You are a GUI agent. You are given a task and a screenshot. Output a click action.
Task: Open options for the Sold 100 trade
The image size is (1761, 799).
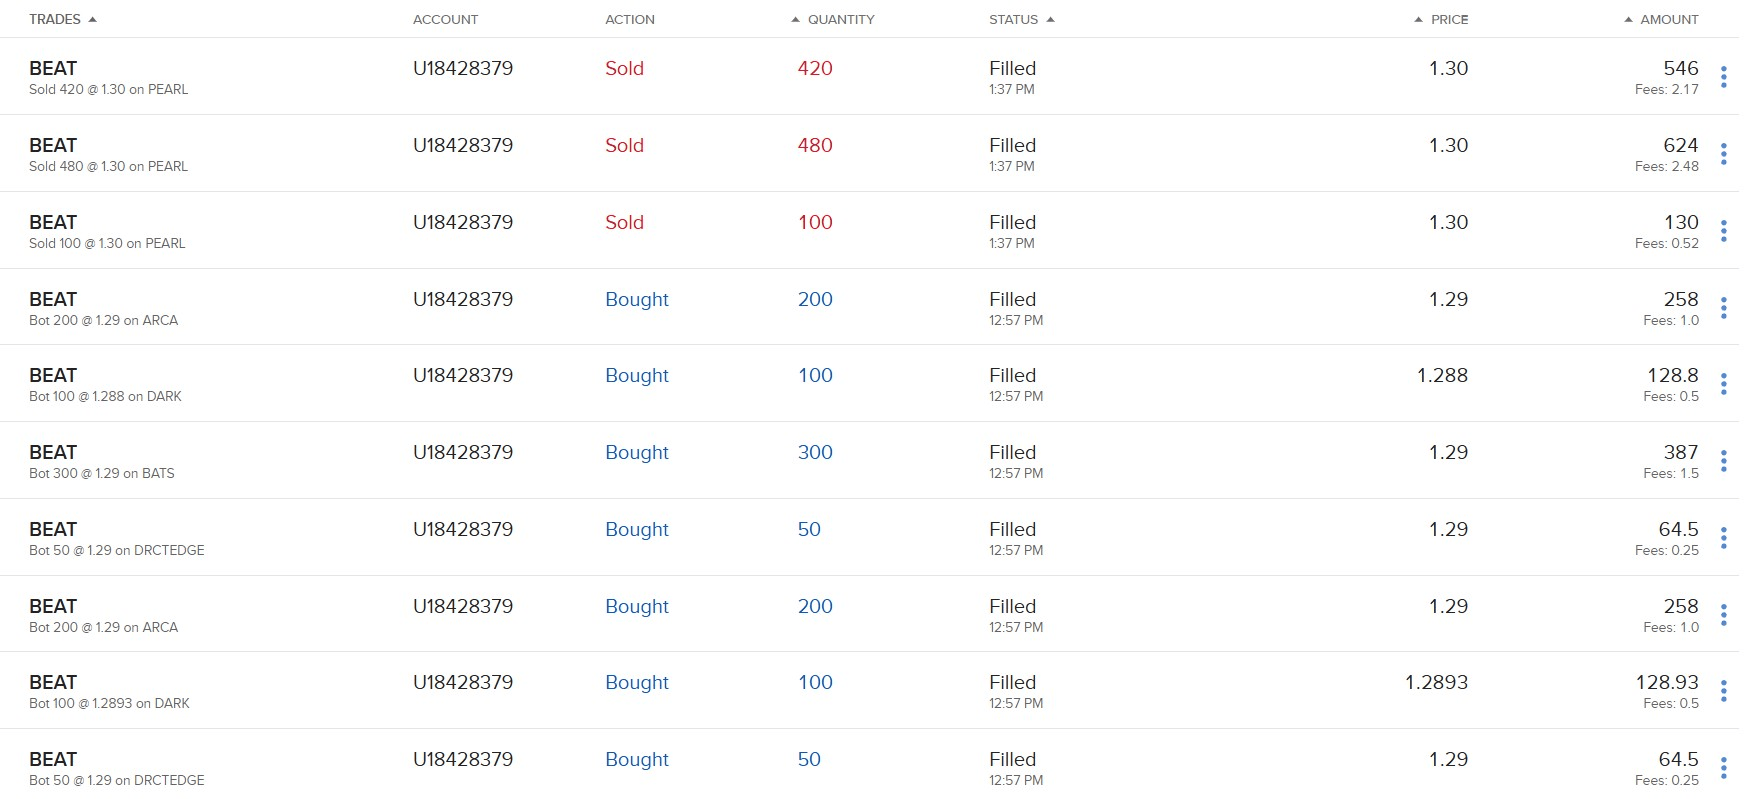click(x=1723, y=231)
